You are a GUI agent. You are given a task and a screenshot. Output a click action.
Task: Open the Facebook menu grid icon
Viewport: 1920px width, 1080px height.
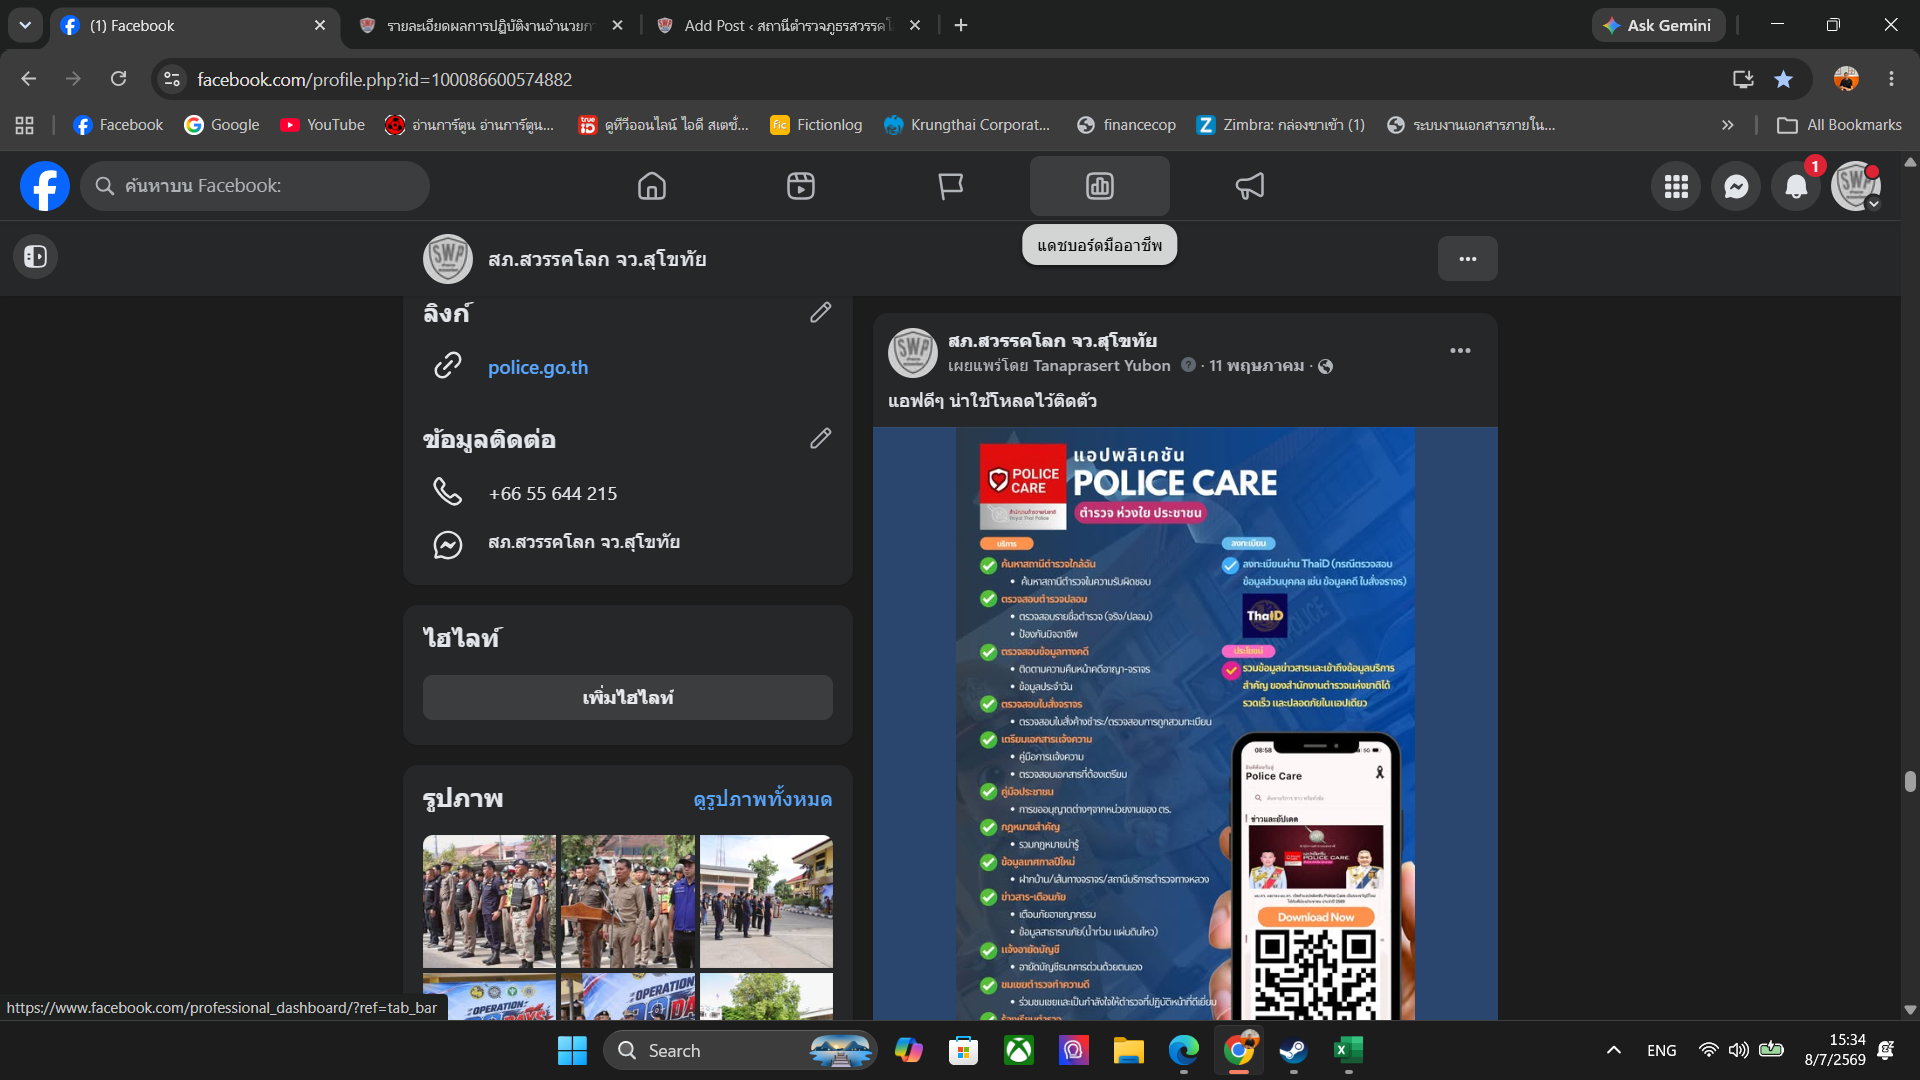tap(1676, 186)
